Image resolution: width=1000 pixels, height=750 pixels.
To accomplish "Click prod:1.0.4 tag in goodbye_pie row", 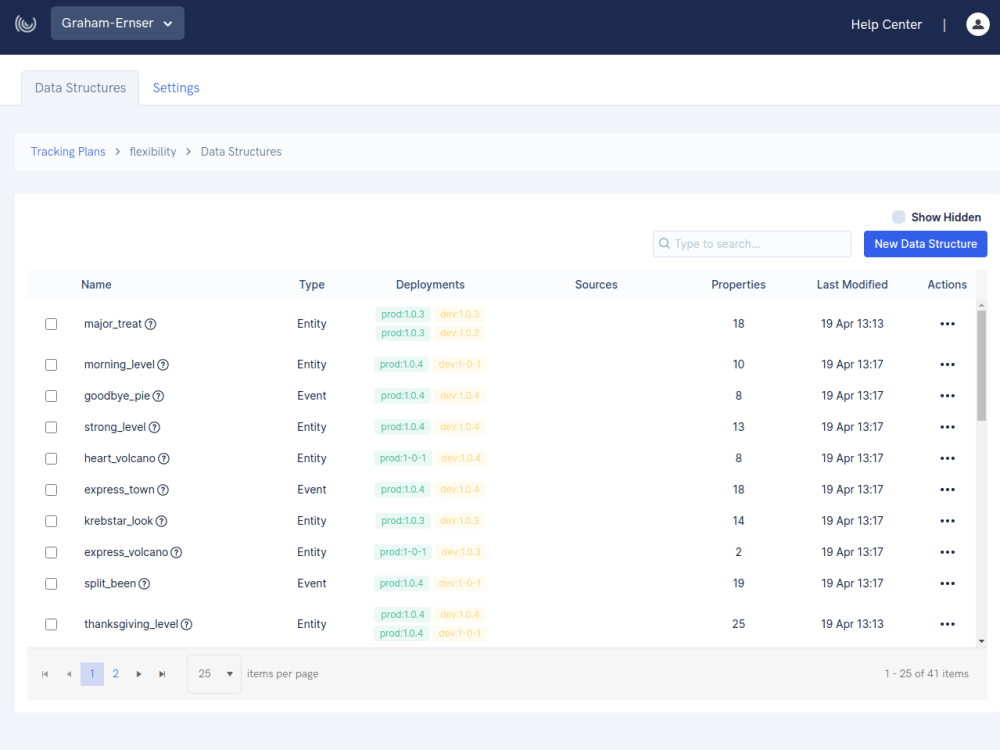I will [403, 396].
